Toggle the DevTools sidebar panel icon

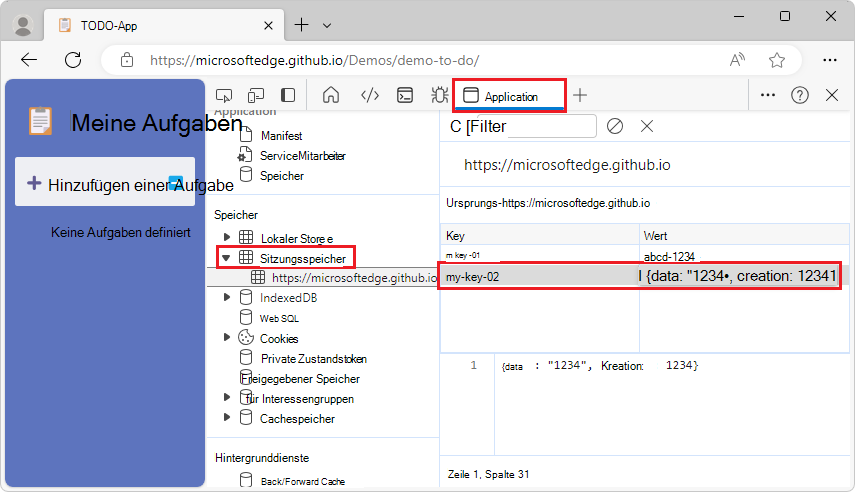[288, 95]
